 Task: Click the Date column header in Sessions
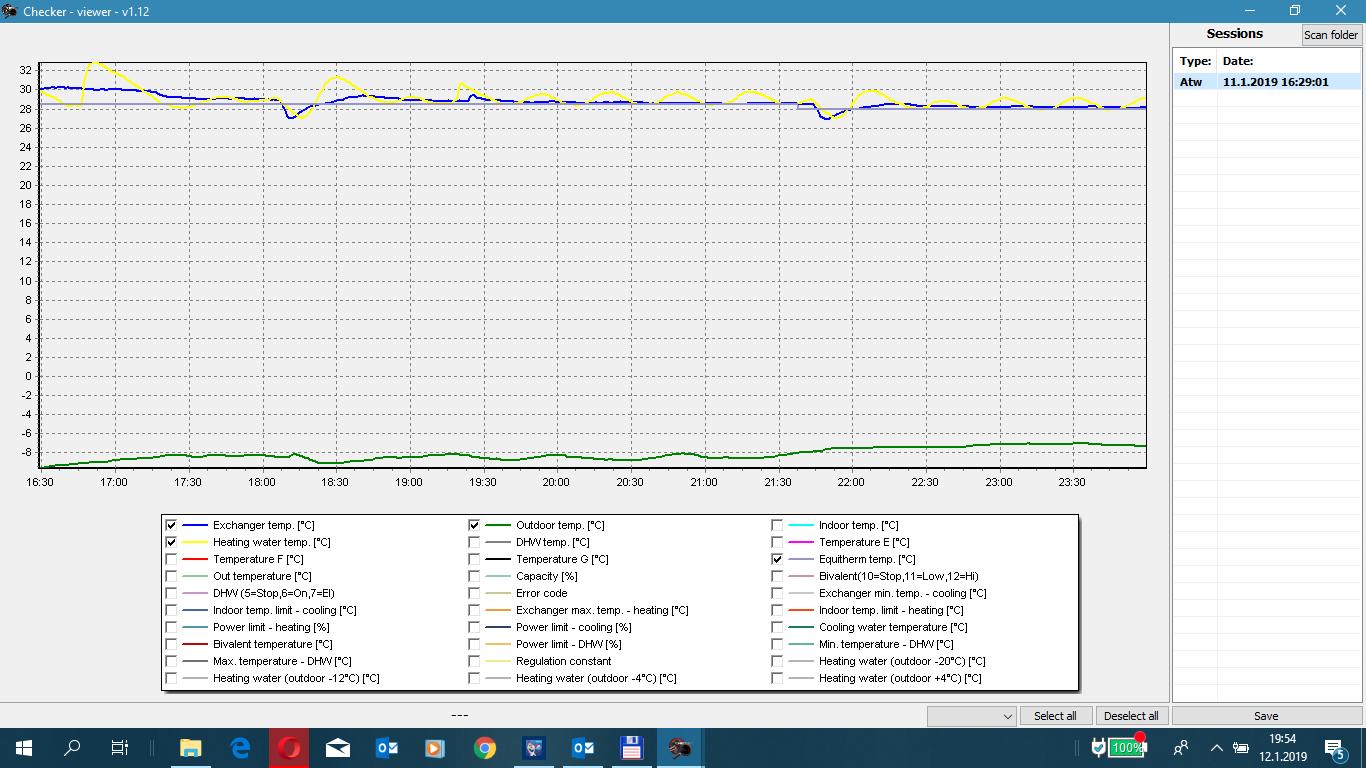coord(1238,61)
